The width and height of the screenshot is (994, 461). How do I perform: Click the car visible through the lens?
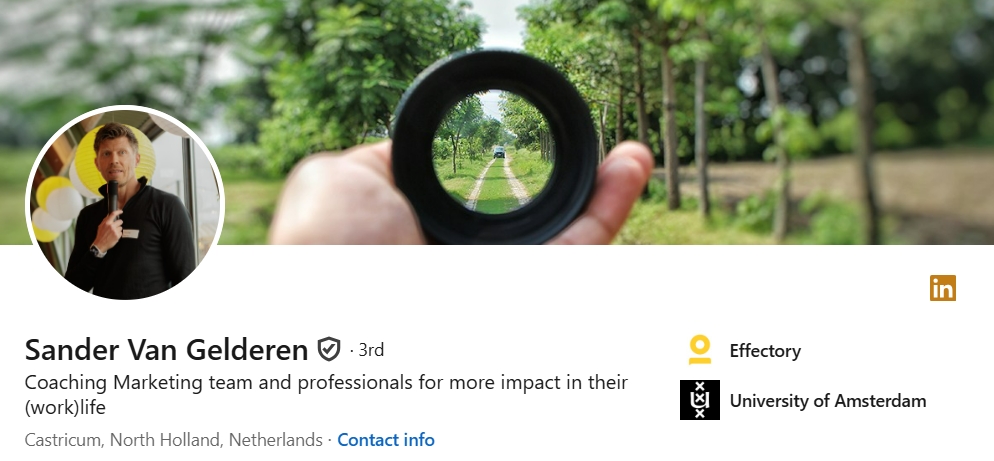point(499,152)
